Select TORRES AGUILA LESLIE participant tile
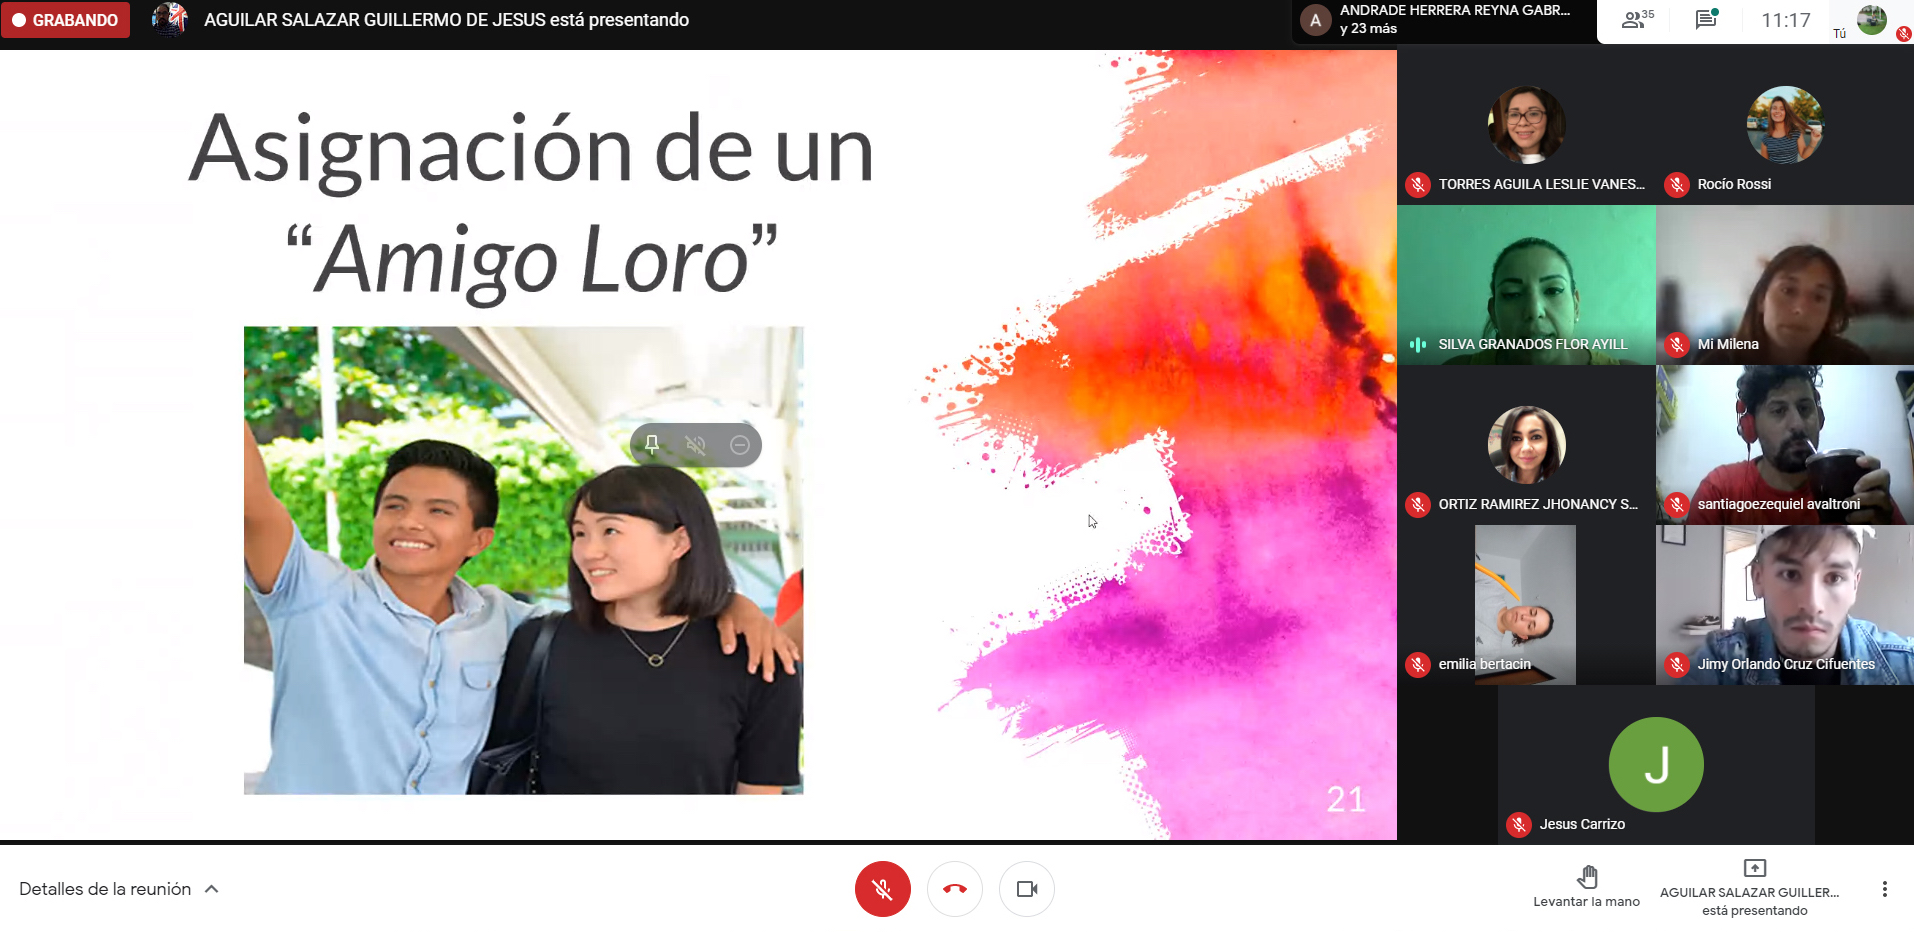The image size is (1914, 932). (1527, 127)
